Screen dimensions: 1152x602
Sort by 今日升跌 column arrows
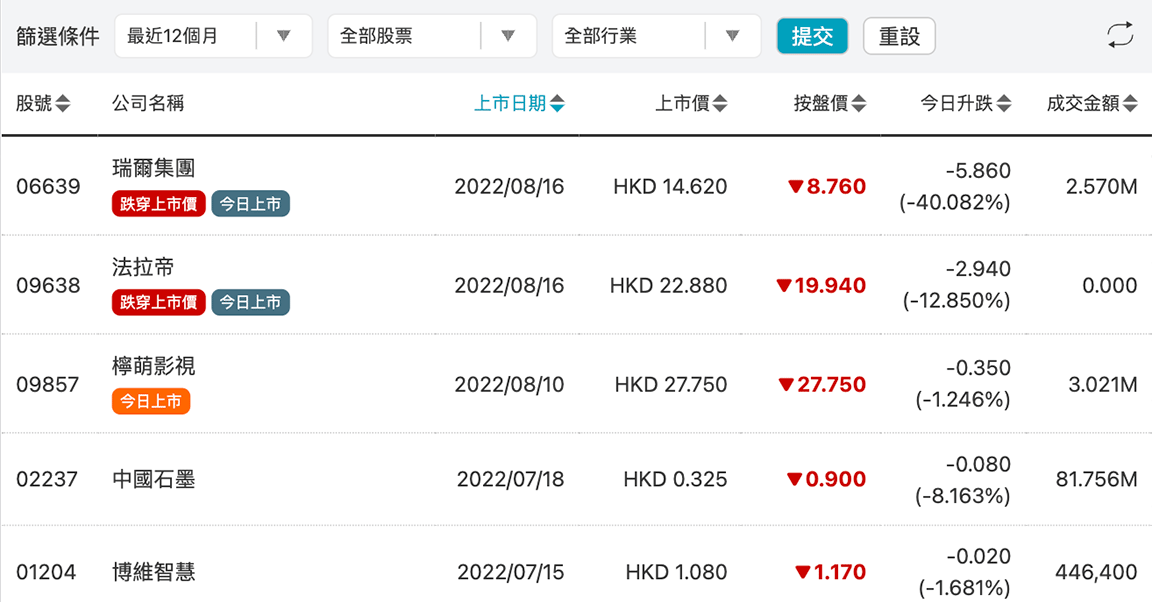click(1004, 104)
